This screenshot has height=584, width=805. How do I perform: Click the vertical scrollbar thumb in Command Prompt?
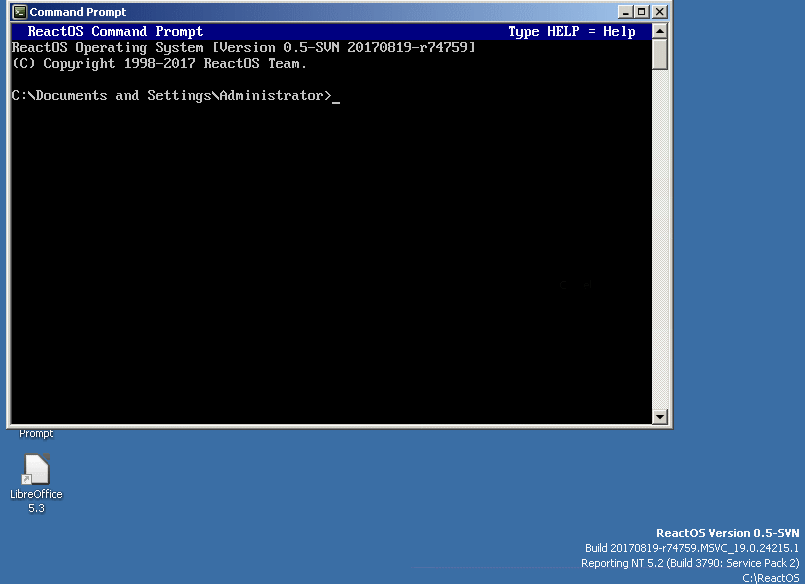coord(660,54)
